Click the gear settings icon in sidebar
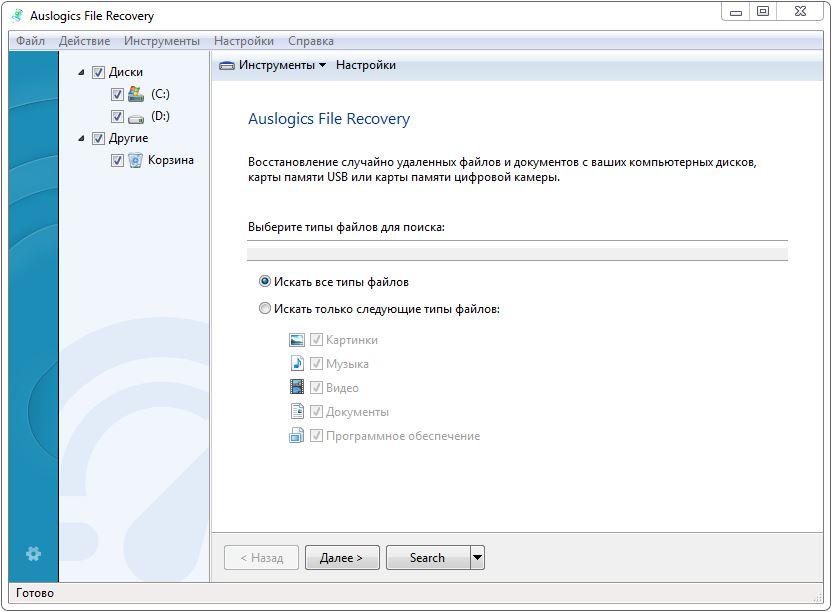This screenshot has width=832, height=612. (x=33, y=554)
